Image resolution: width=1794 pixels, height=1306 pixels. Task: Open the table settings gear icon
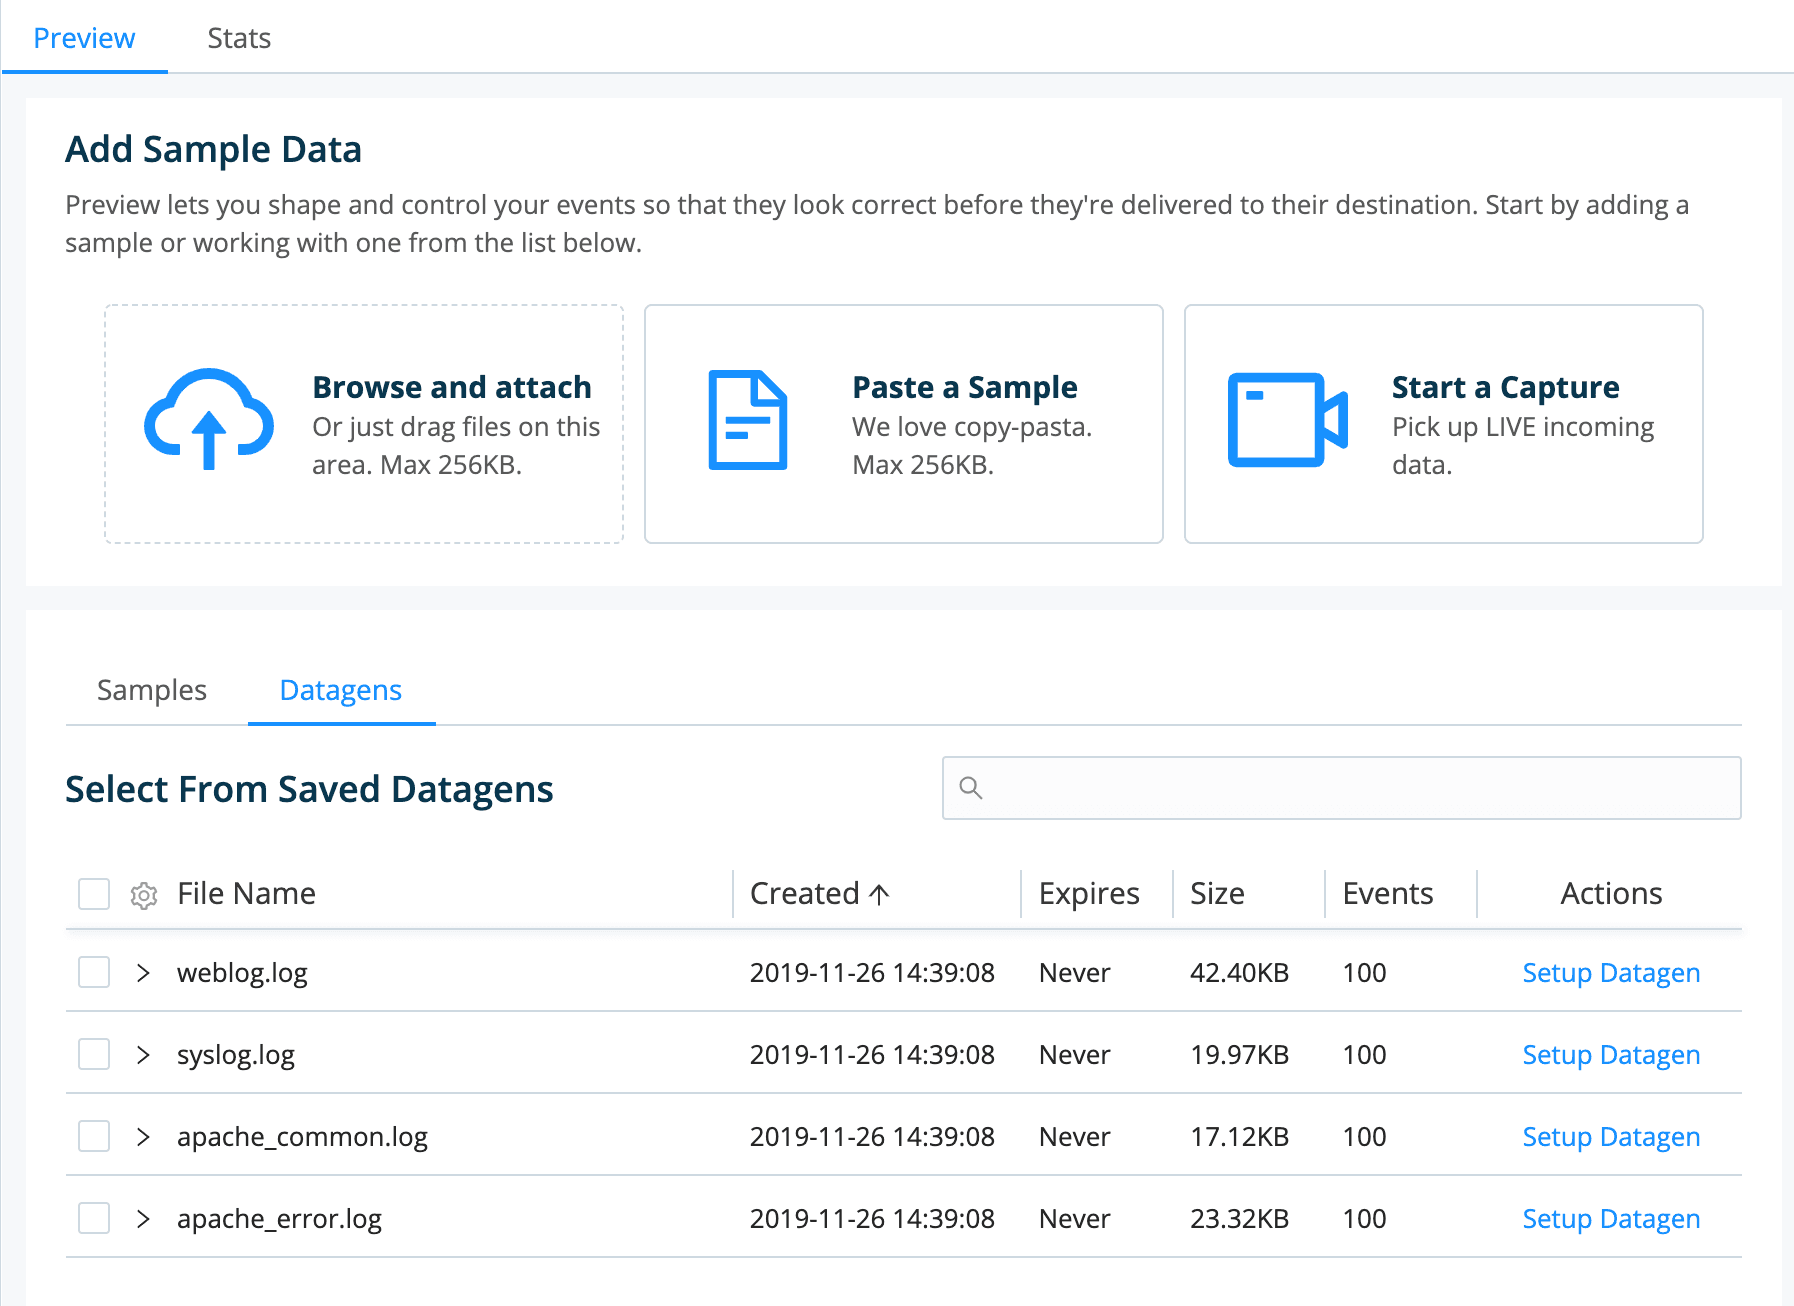pyautogui.click(x=143, y=894)
